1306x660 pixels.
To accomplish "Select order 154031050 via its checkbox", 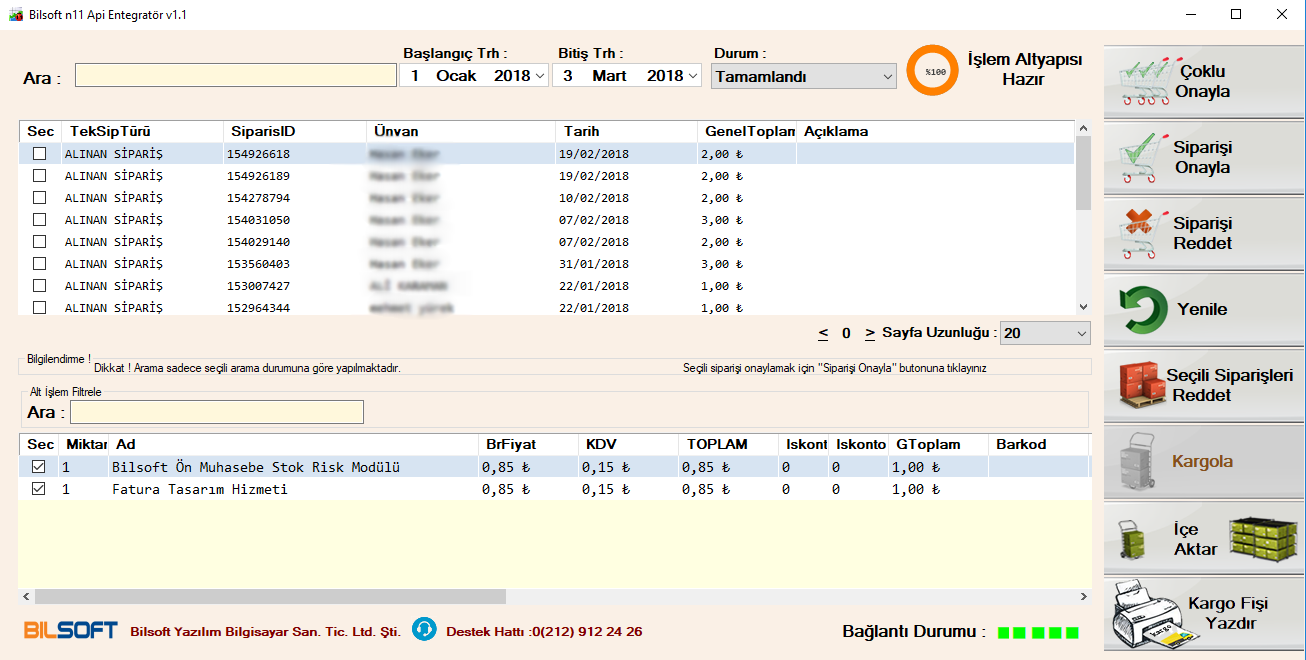I will pyautogui.click(x=40, y=220).
